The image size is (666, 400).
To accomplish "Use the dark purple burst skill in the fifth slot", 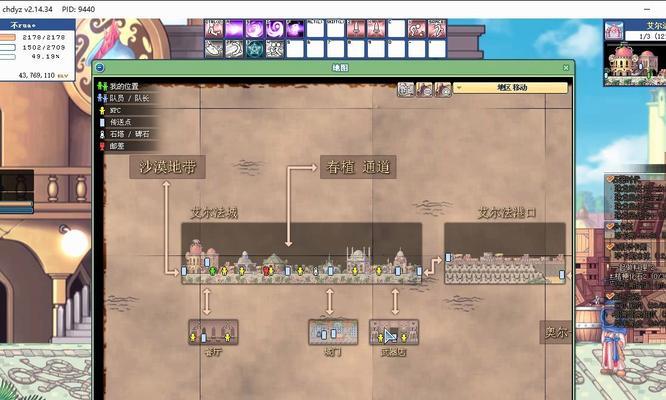I will 295,29.
